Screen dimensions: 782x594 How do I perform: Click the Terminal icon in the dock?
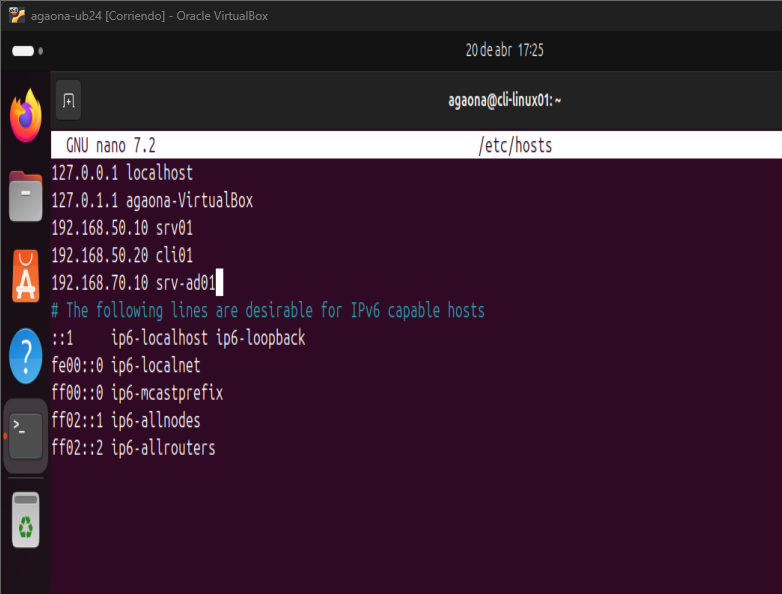[x=26, y=435]
